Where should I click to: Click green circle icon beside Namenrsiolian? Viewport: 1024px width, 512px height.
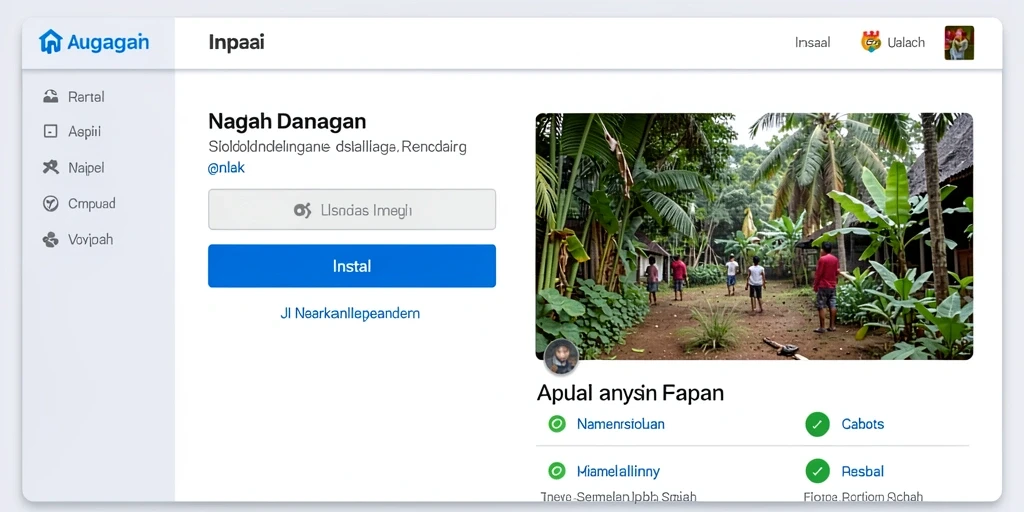click(x=556, y=424)
